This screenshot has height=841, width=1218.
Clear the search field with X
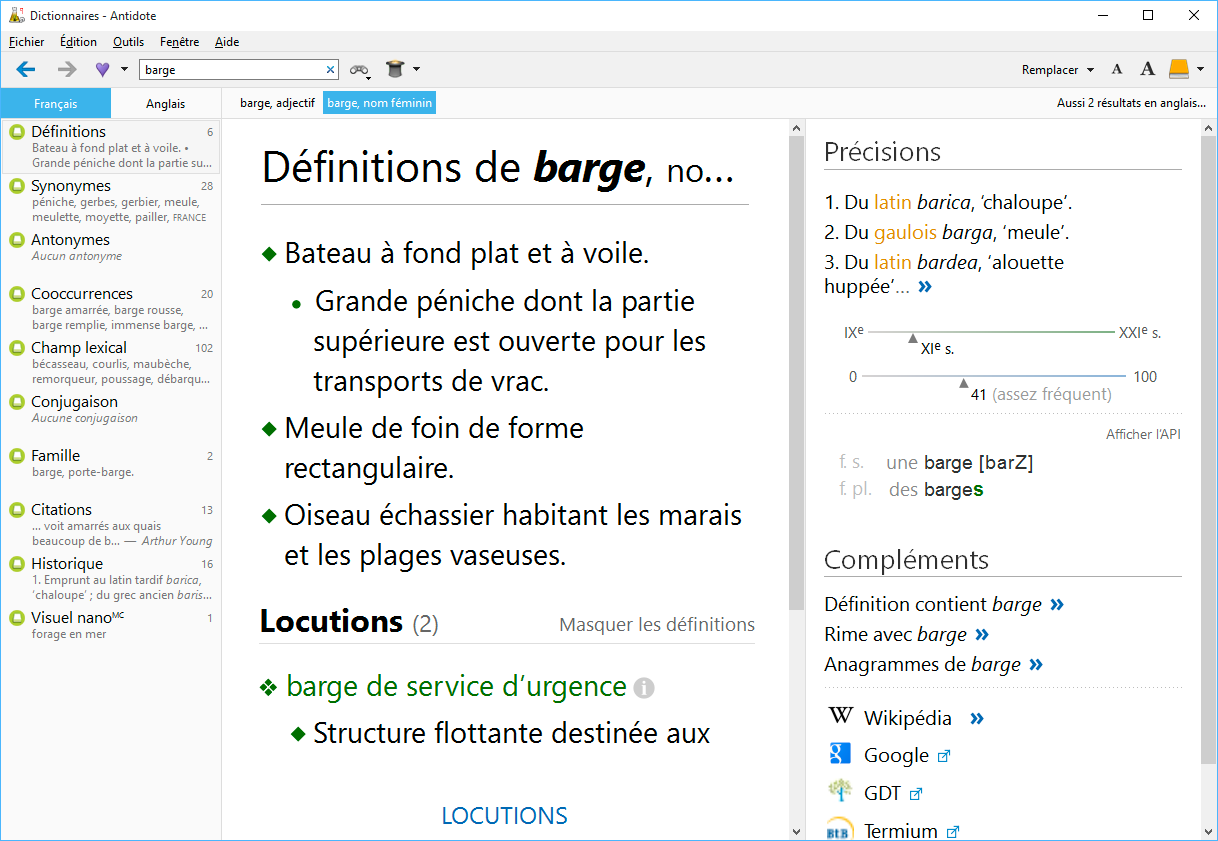331,70
